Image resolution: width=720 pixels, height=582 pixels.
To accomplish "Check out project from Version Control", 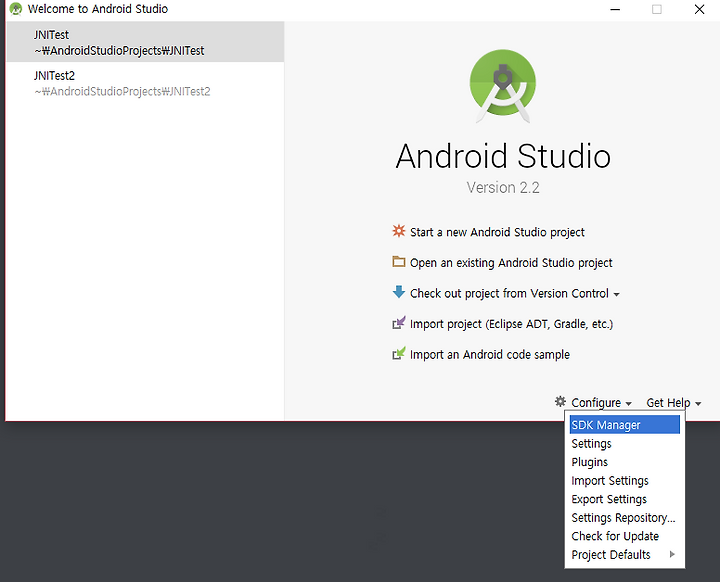I will click(509, 294).
